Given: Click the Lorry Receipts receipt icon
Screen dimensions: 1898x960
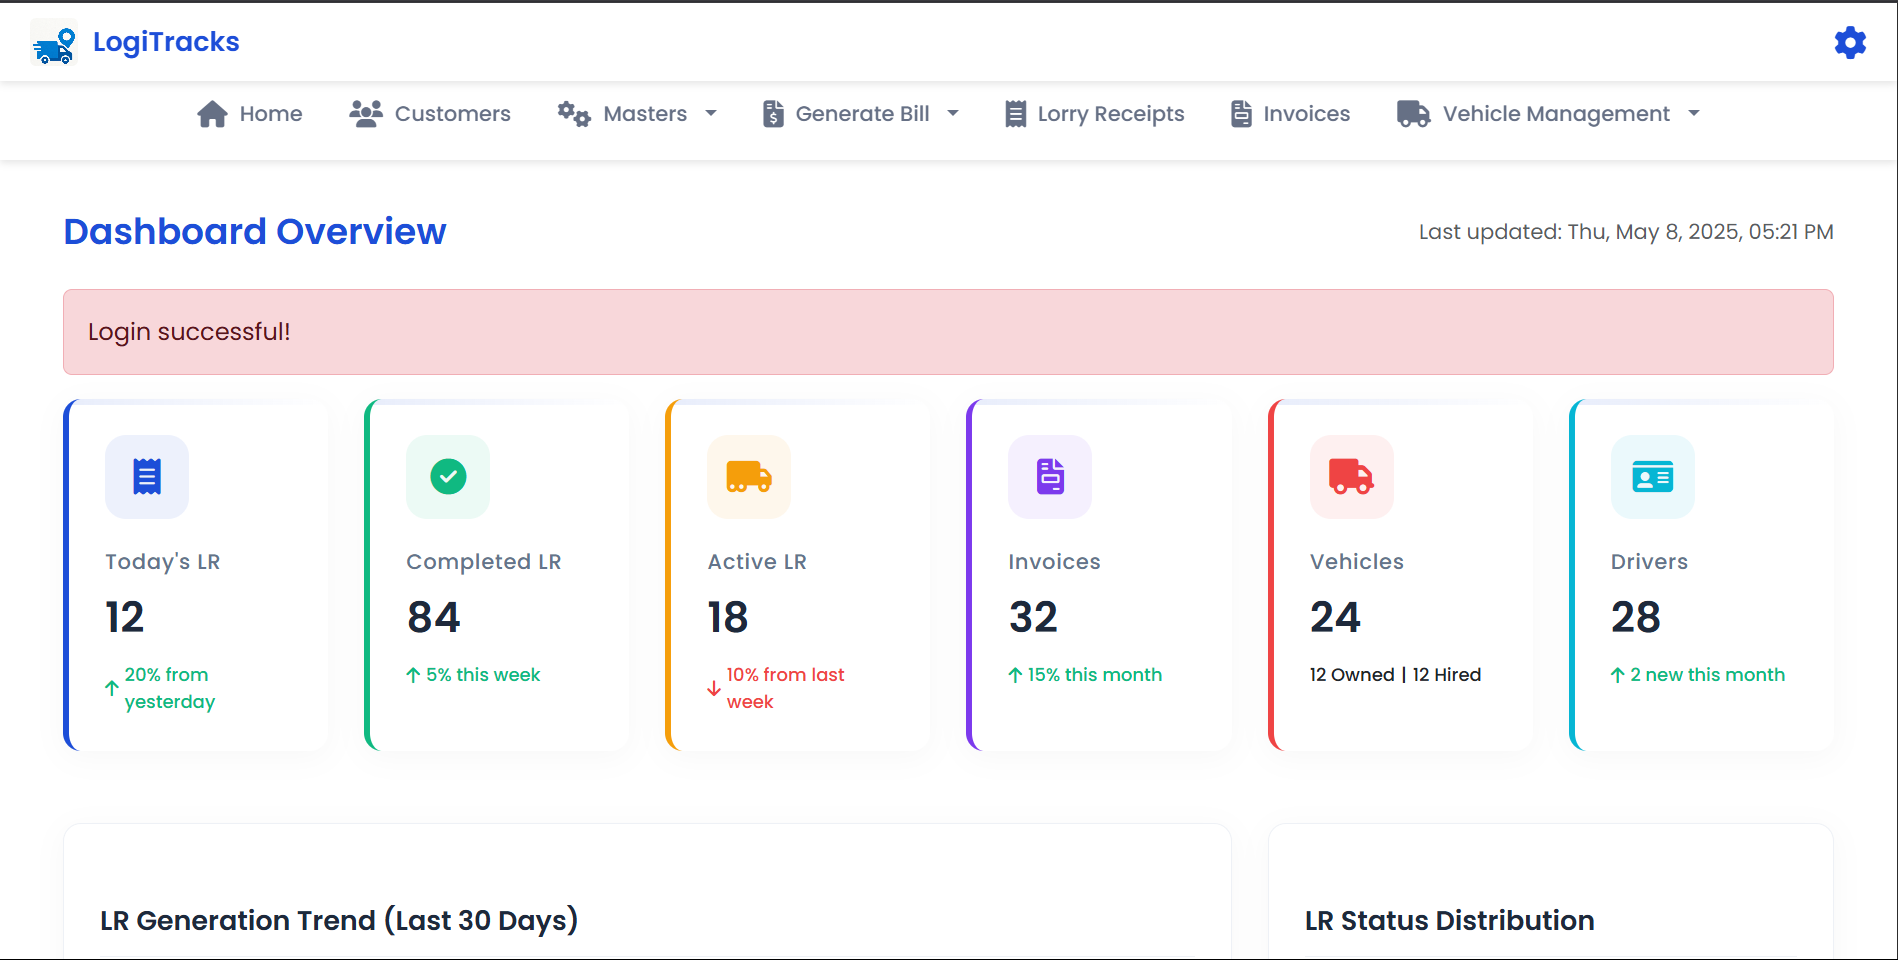Looking at the screenshot, I should point(1015,114).
